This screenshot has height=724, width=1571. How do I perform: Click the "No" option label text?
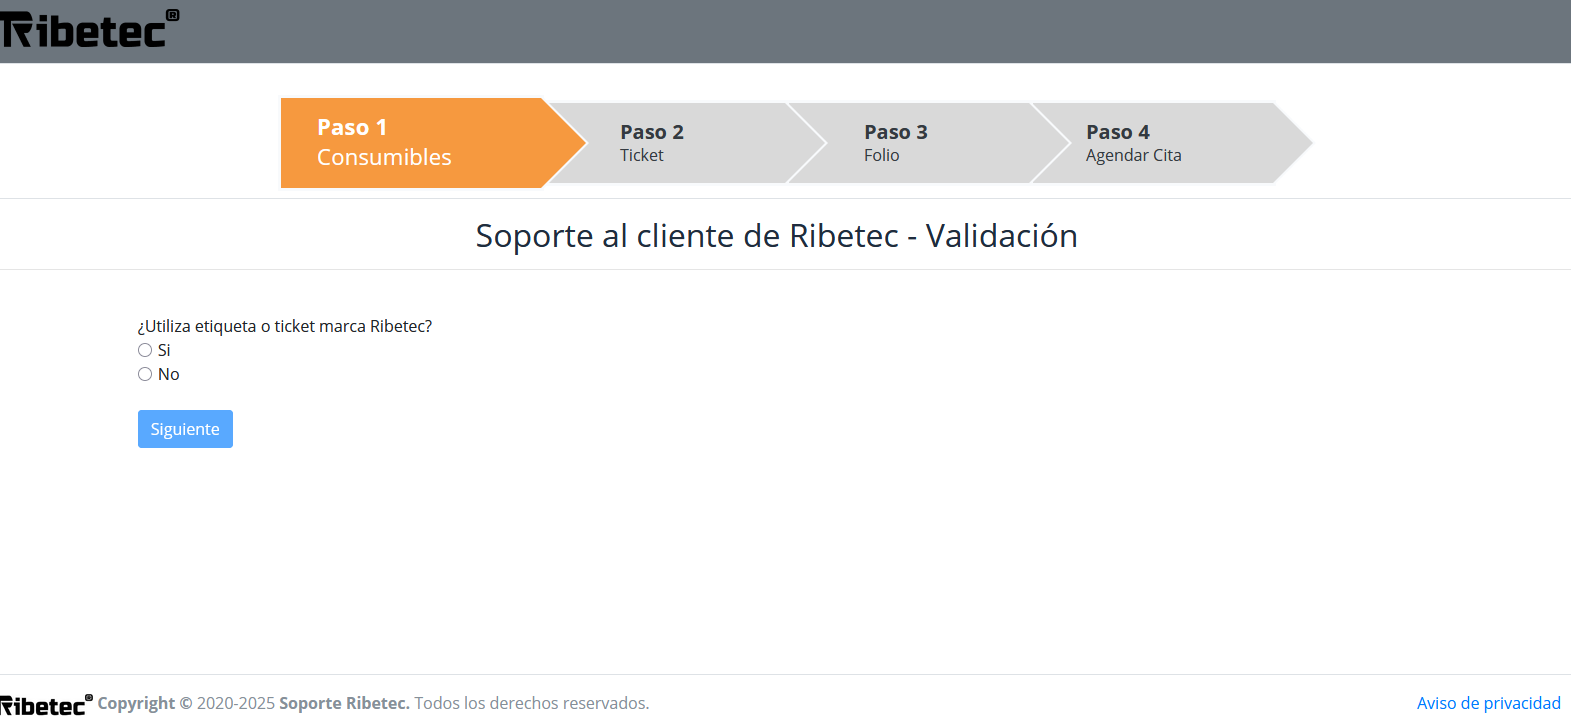pos(169,374)
